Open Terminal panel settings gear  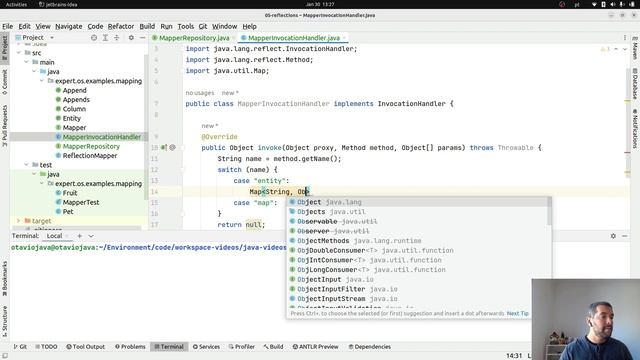point(613,236)
